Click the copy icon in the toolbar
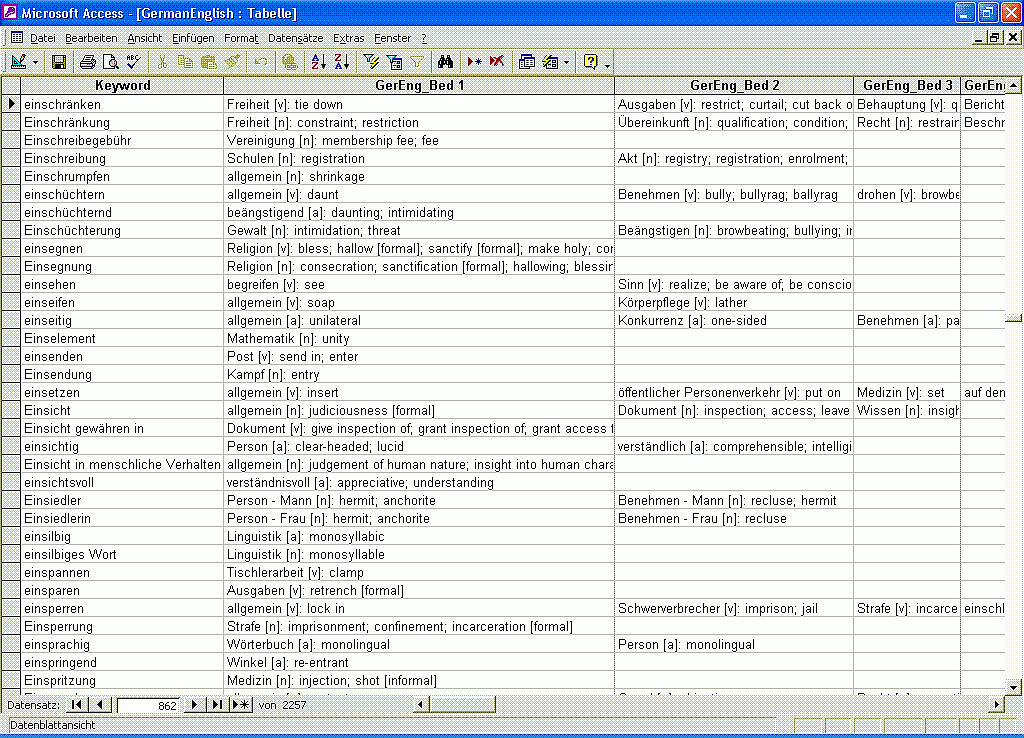This screenshot has width=1024, height=738. [x=185, y=62]
